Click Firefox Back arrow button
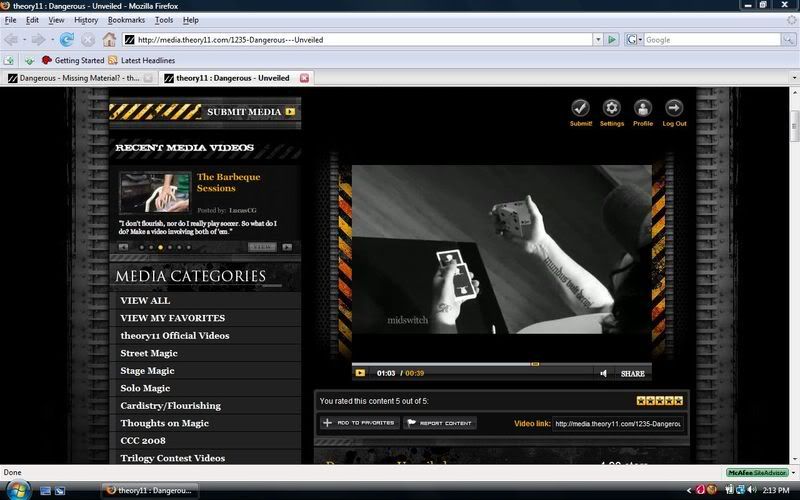 pyautogui.click(x=11, y=39)
